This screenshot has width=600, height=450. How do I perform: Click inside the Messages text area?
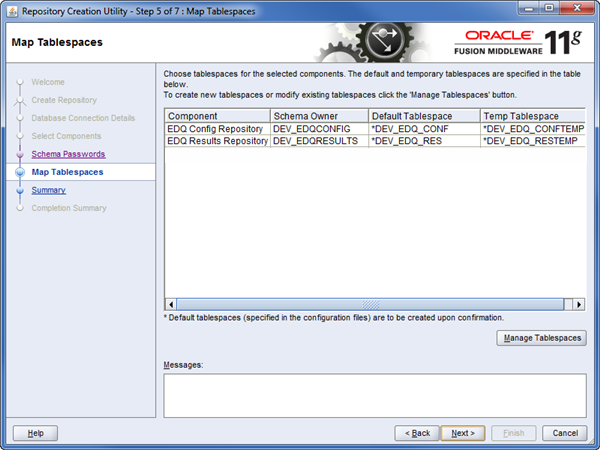click(375, 396)
